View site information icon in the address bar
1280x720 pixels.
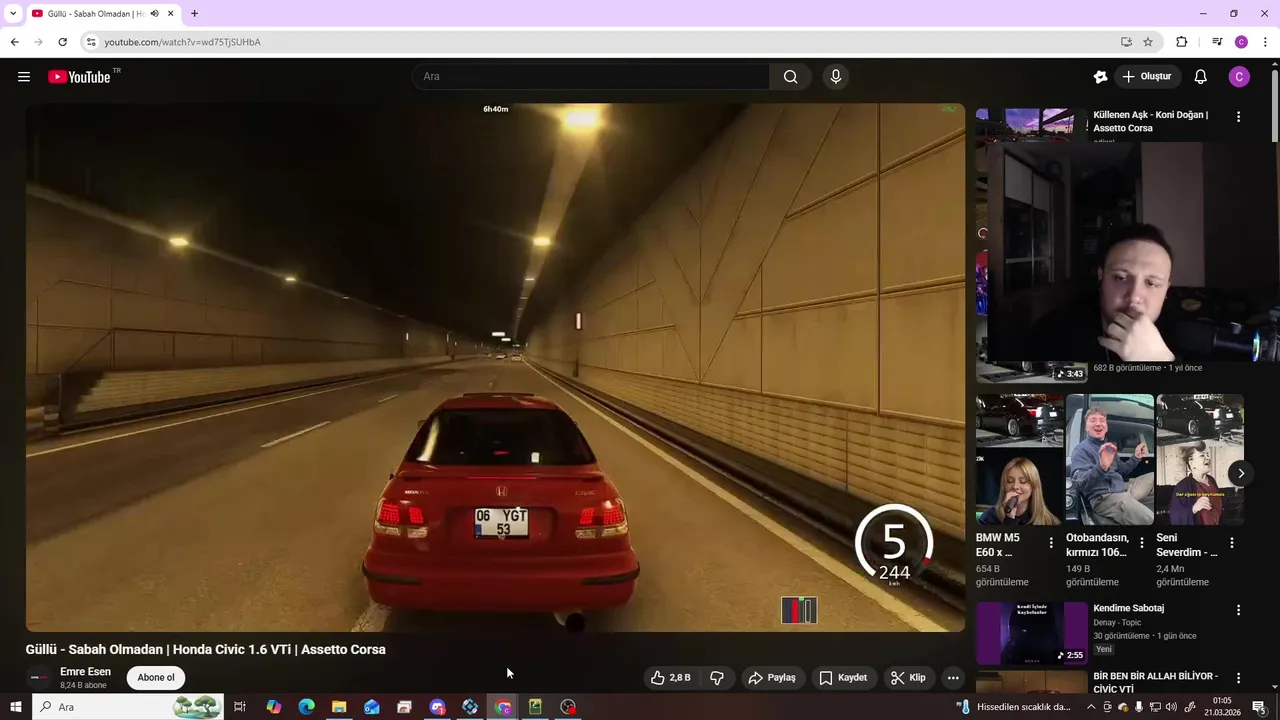click(x=91, y=42)
